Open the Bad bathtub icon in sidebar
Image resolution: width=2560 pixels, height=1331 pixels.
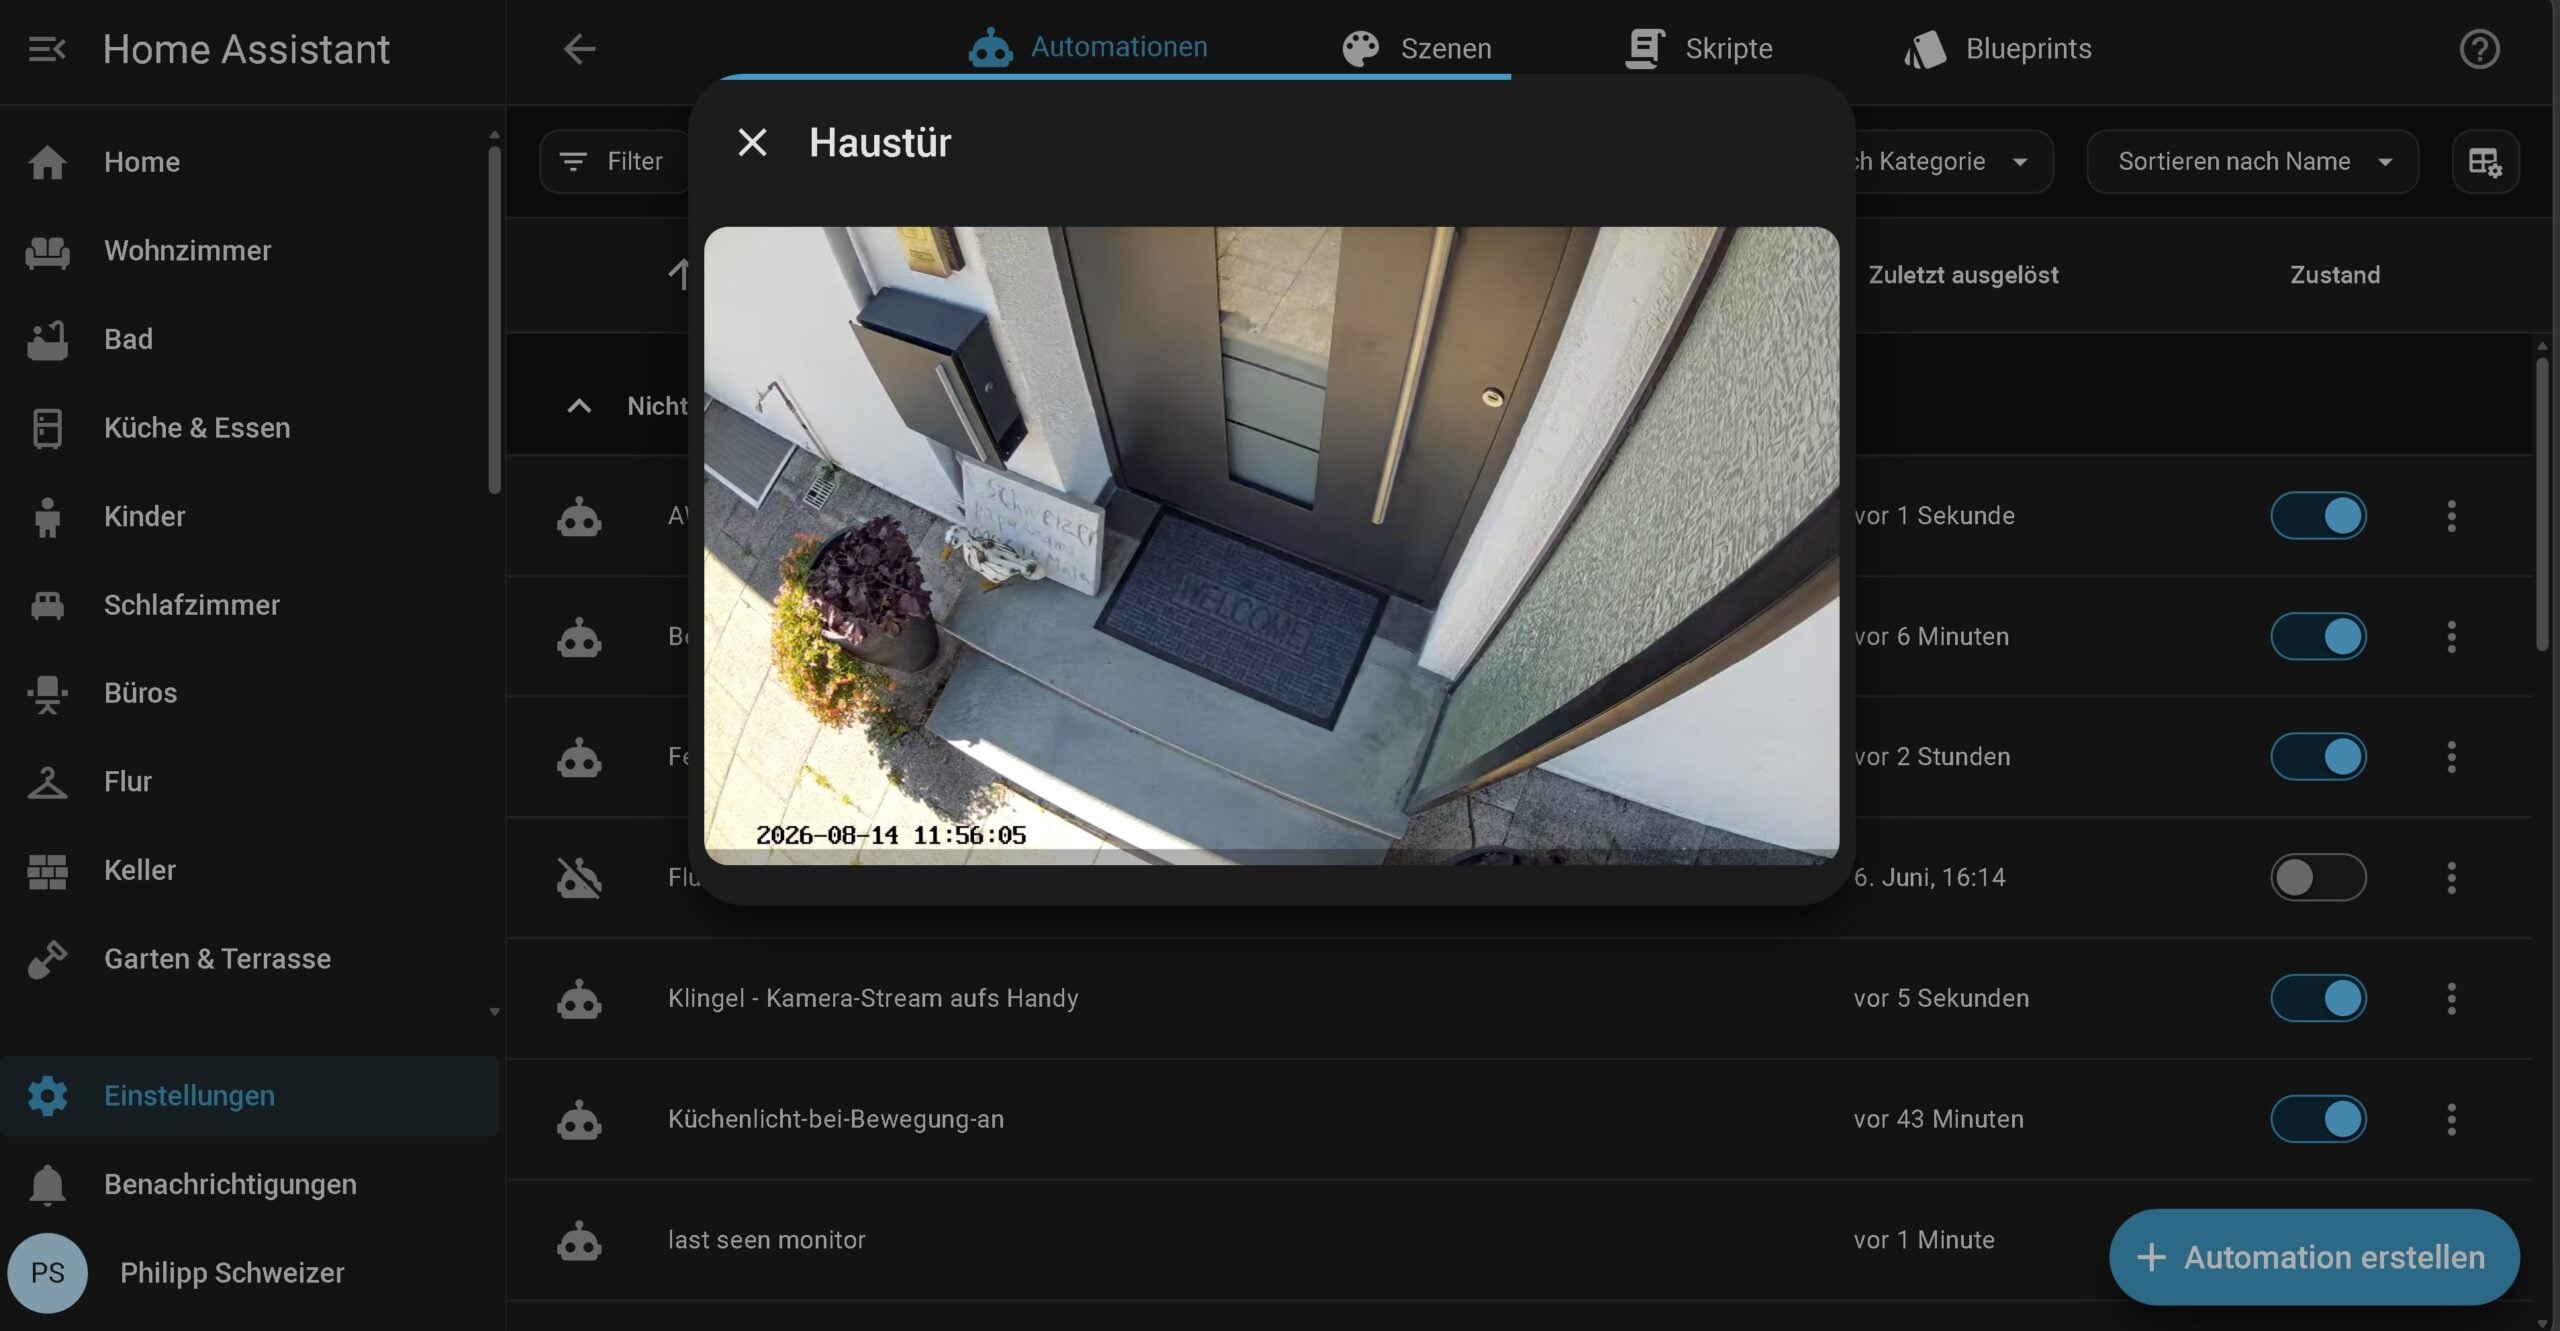click(x=47, y=340)
